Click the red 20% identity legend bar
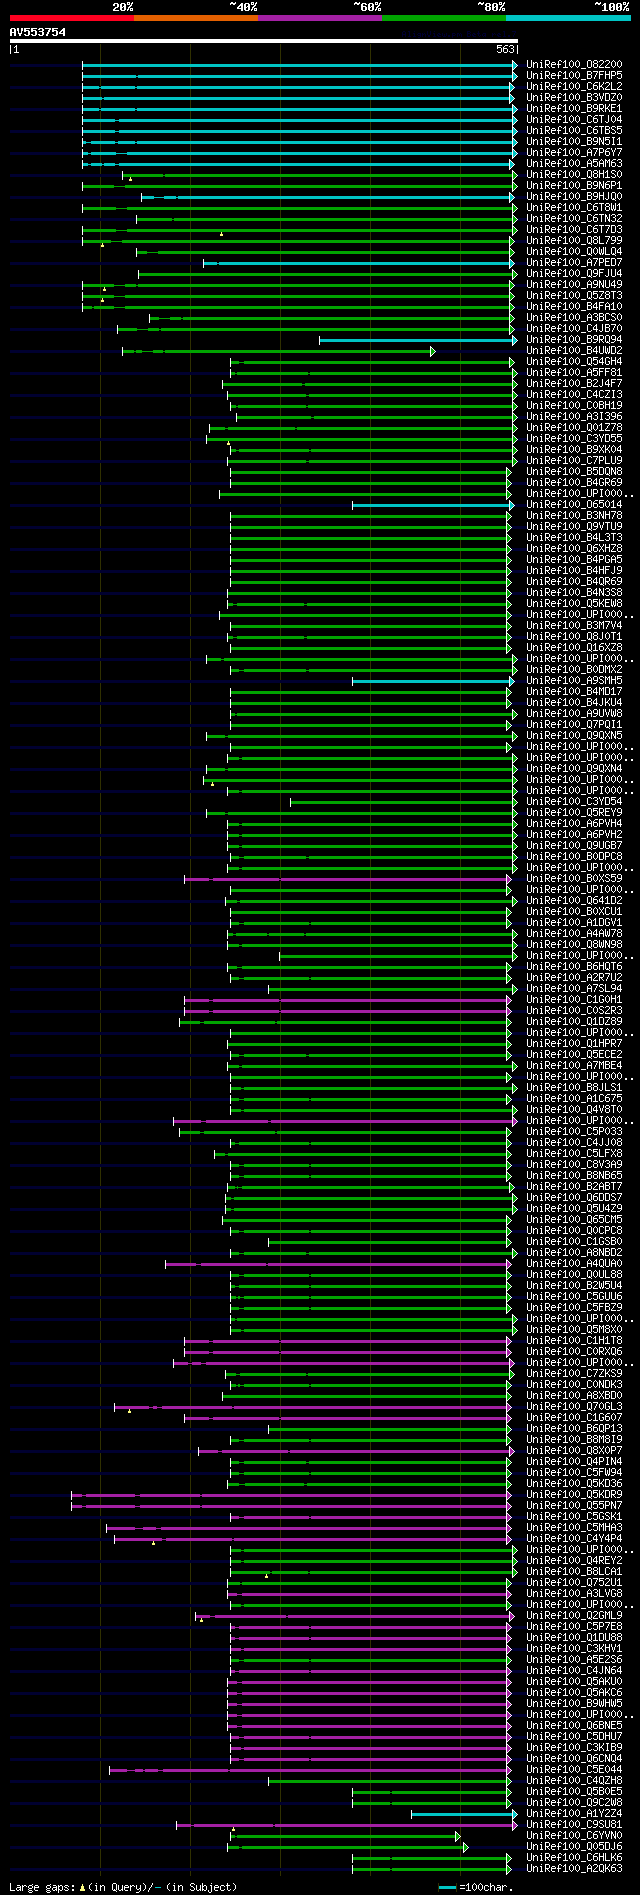The width and height of the screenshot is (640, 1895). tap(72, 18)
